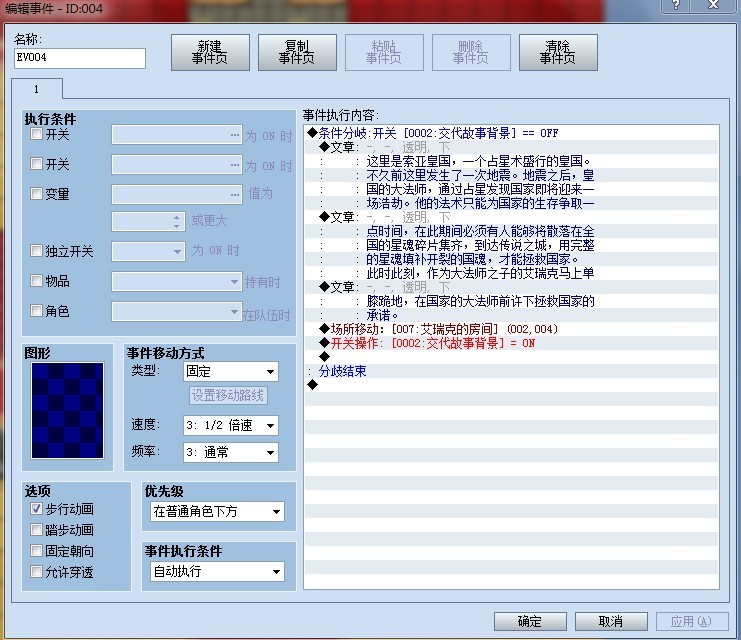
Task: Click the 新建事件页 button
Action: (210, 52)
